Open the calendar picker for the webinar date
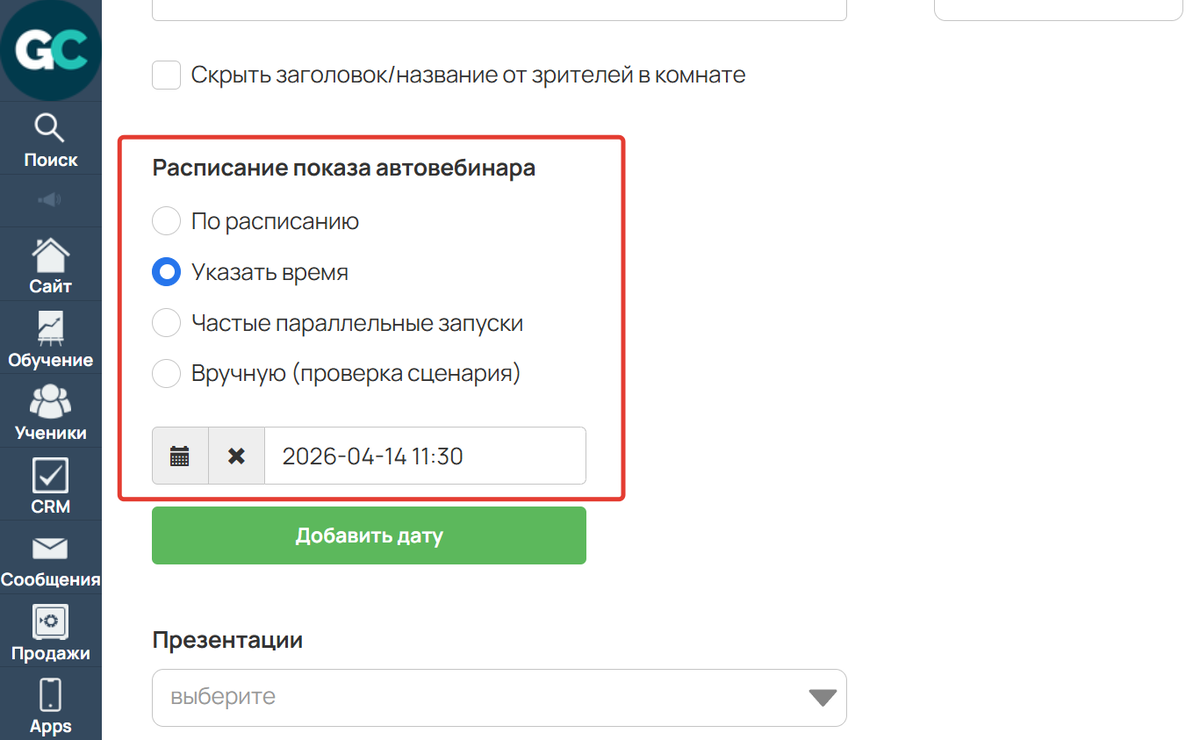 [x=180, y=455]
